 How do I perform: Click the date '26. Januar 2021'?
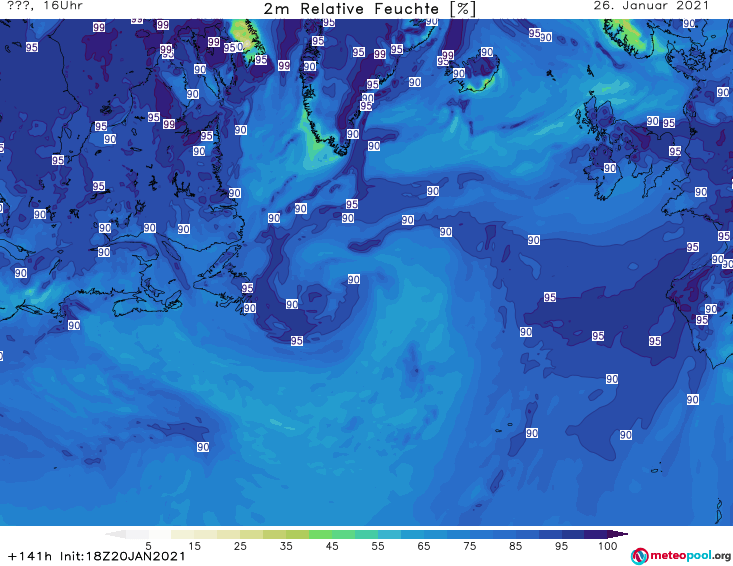(651, 6)
